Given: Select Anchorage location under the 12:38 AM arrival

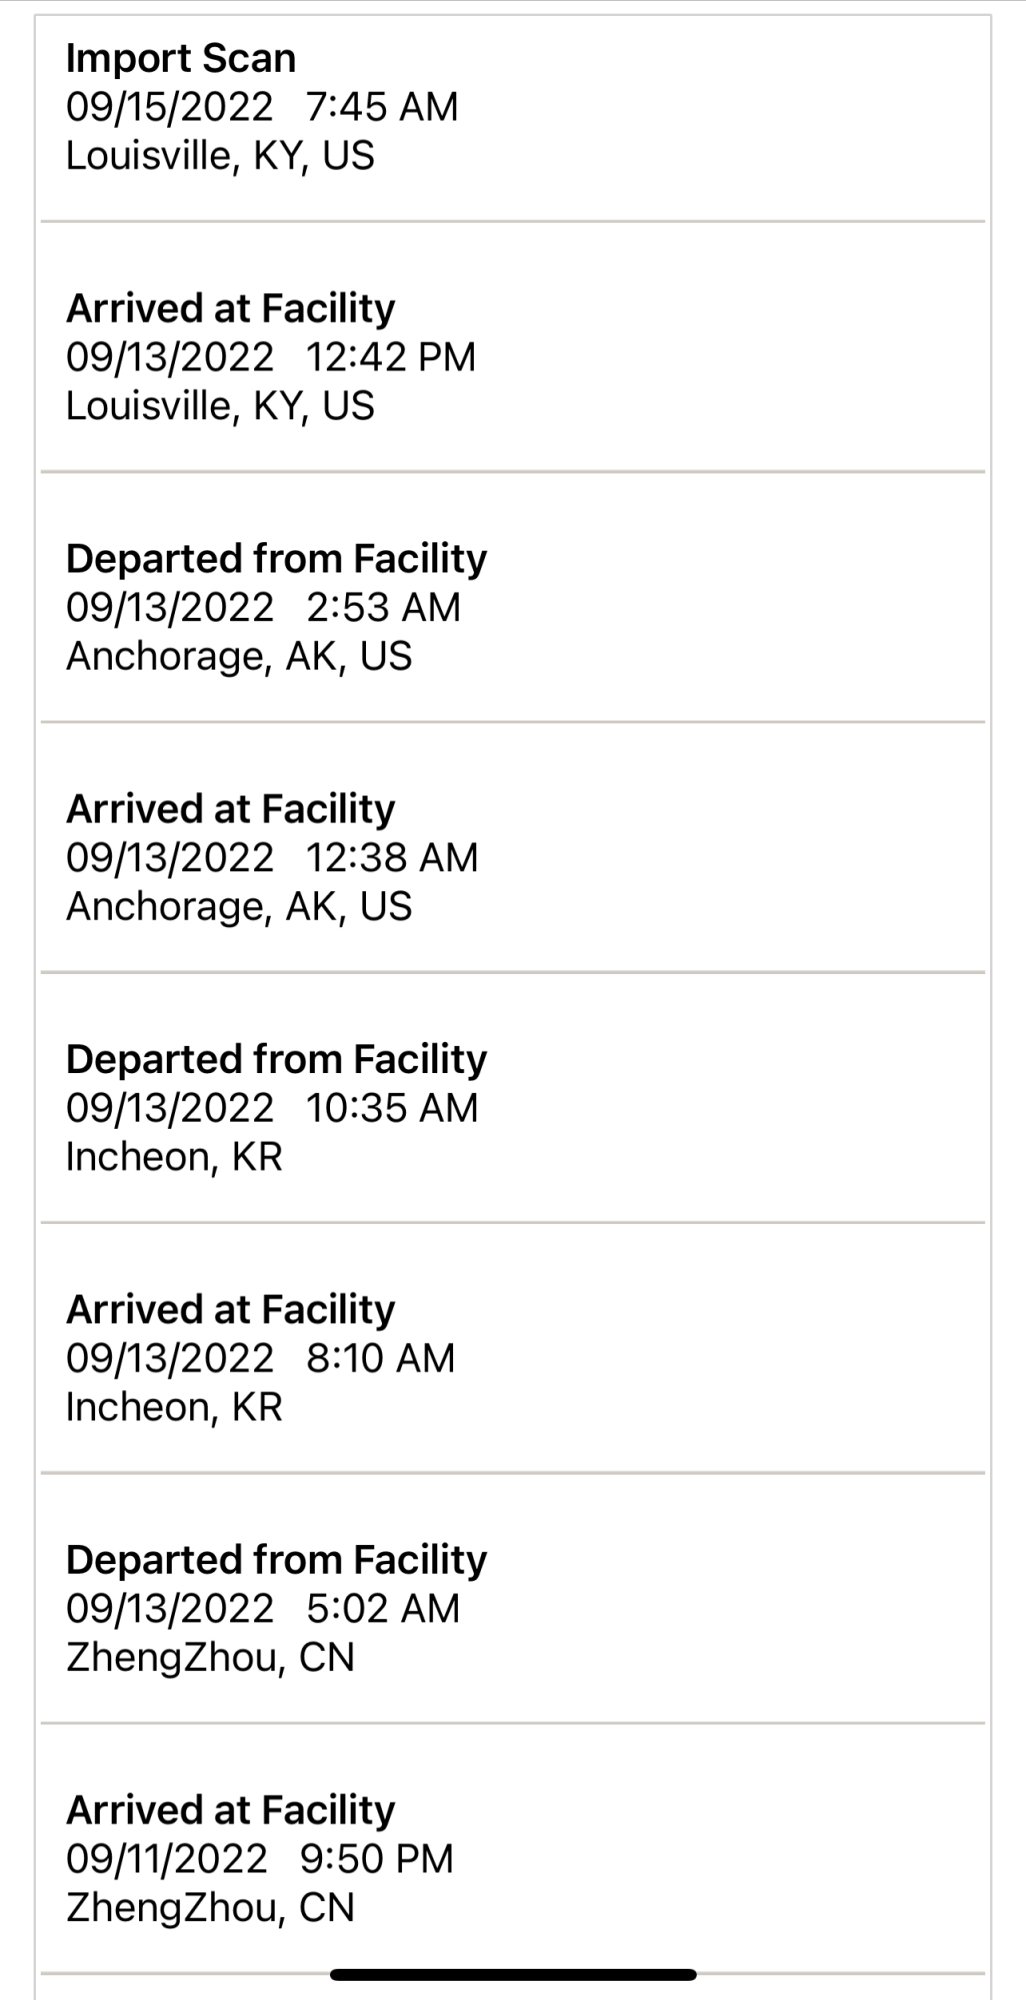Looking at the screenshot, I should tap(239, 906).
